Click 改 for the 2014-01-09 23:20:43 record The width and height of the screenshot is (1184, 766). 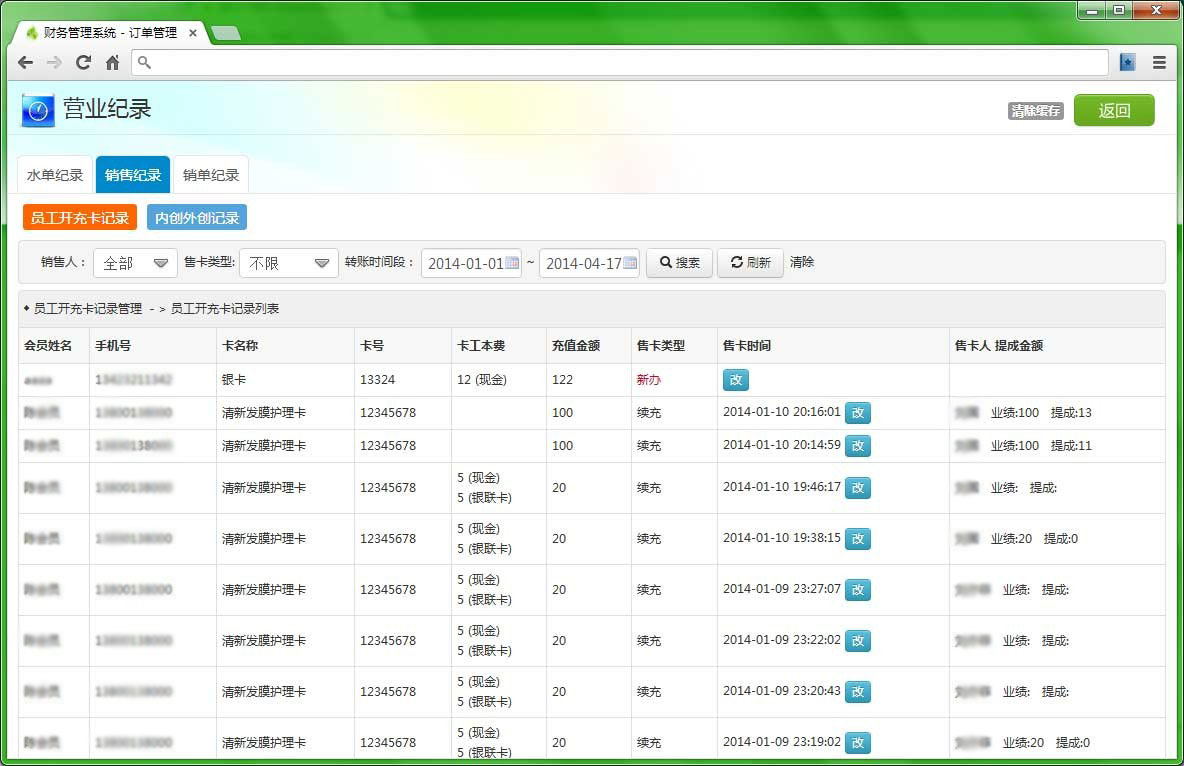click(x=858, y=692)
